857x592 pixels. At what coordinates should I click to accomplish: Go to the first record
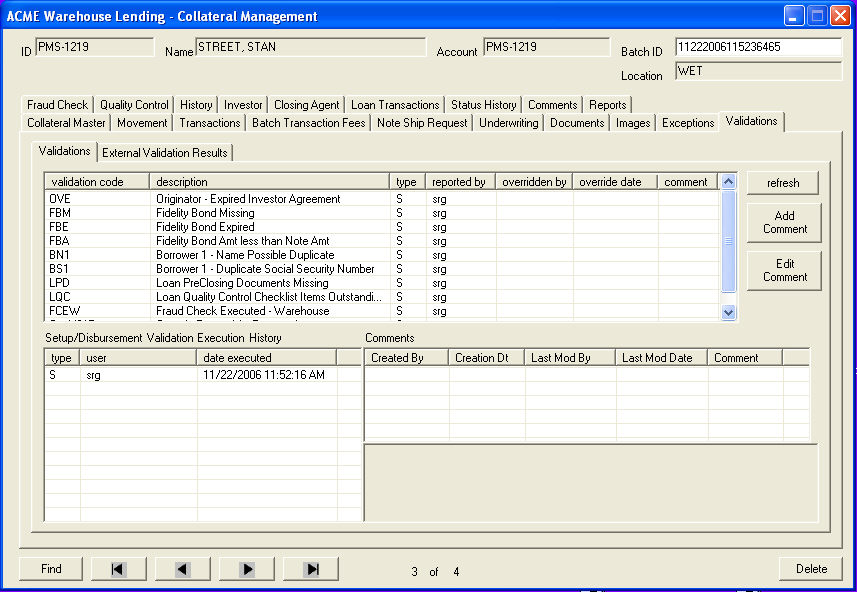coord(118,568)
